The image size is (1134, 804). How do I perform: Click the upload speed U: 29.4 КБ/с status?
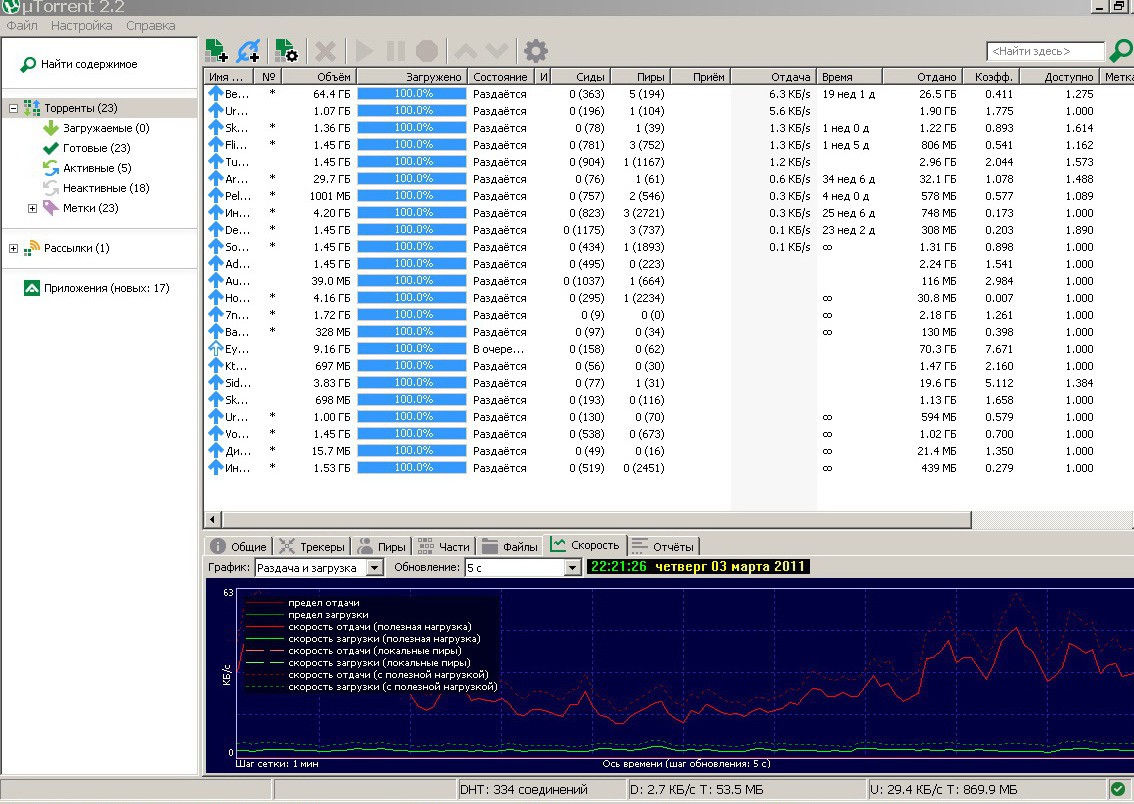(x=943, y=790)
